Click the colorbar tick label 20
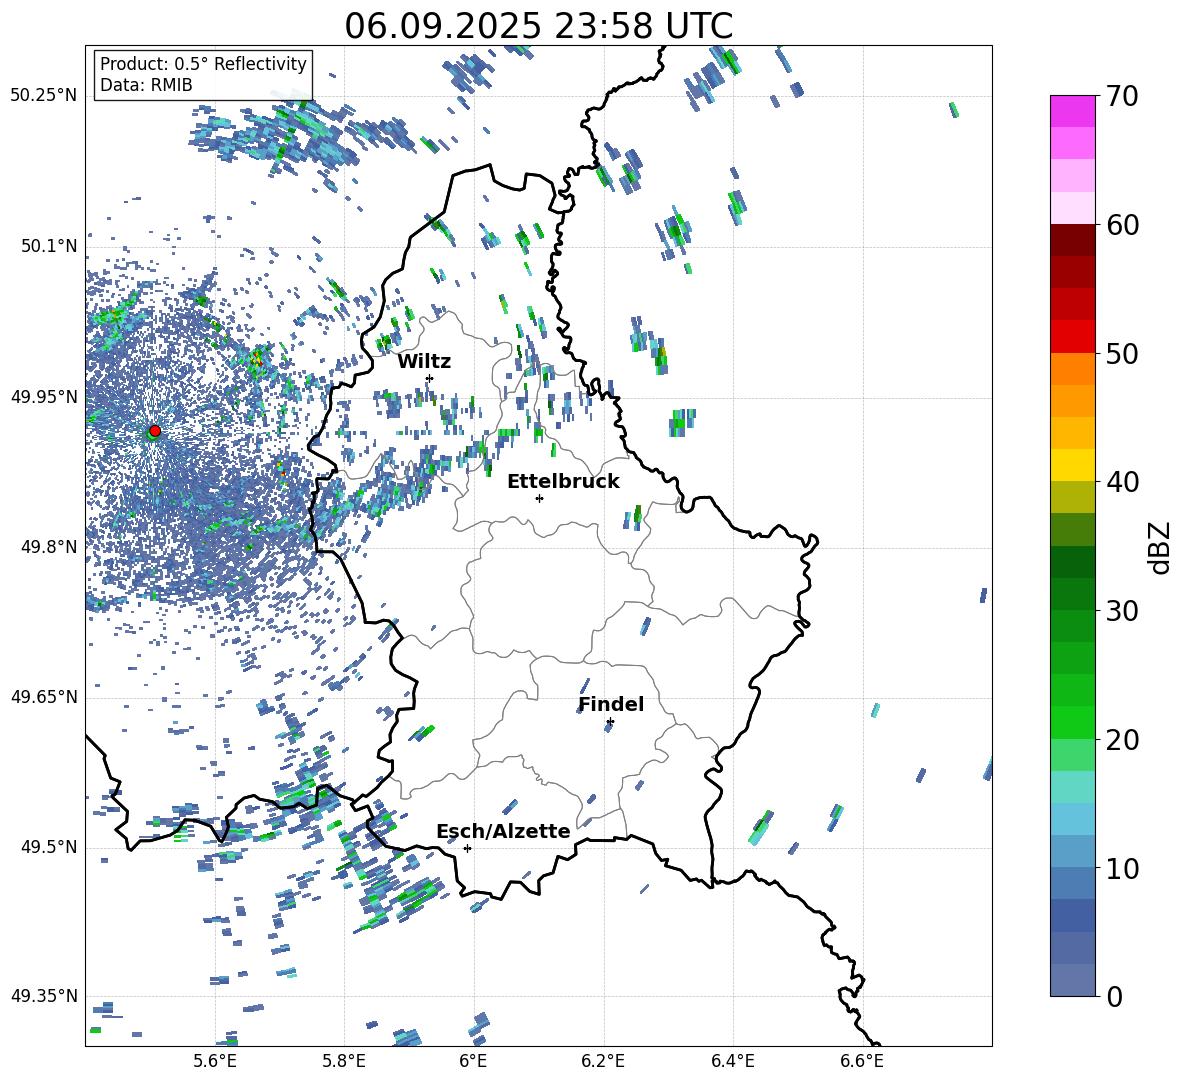The height and width of the screenshot is (1081, 1184). [x=1123, y=740]
